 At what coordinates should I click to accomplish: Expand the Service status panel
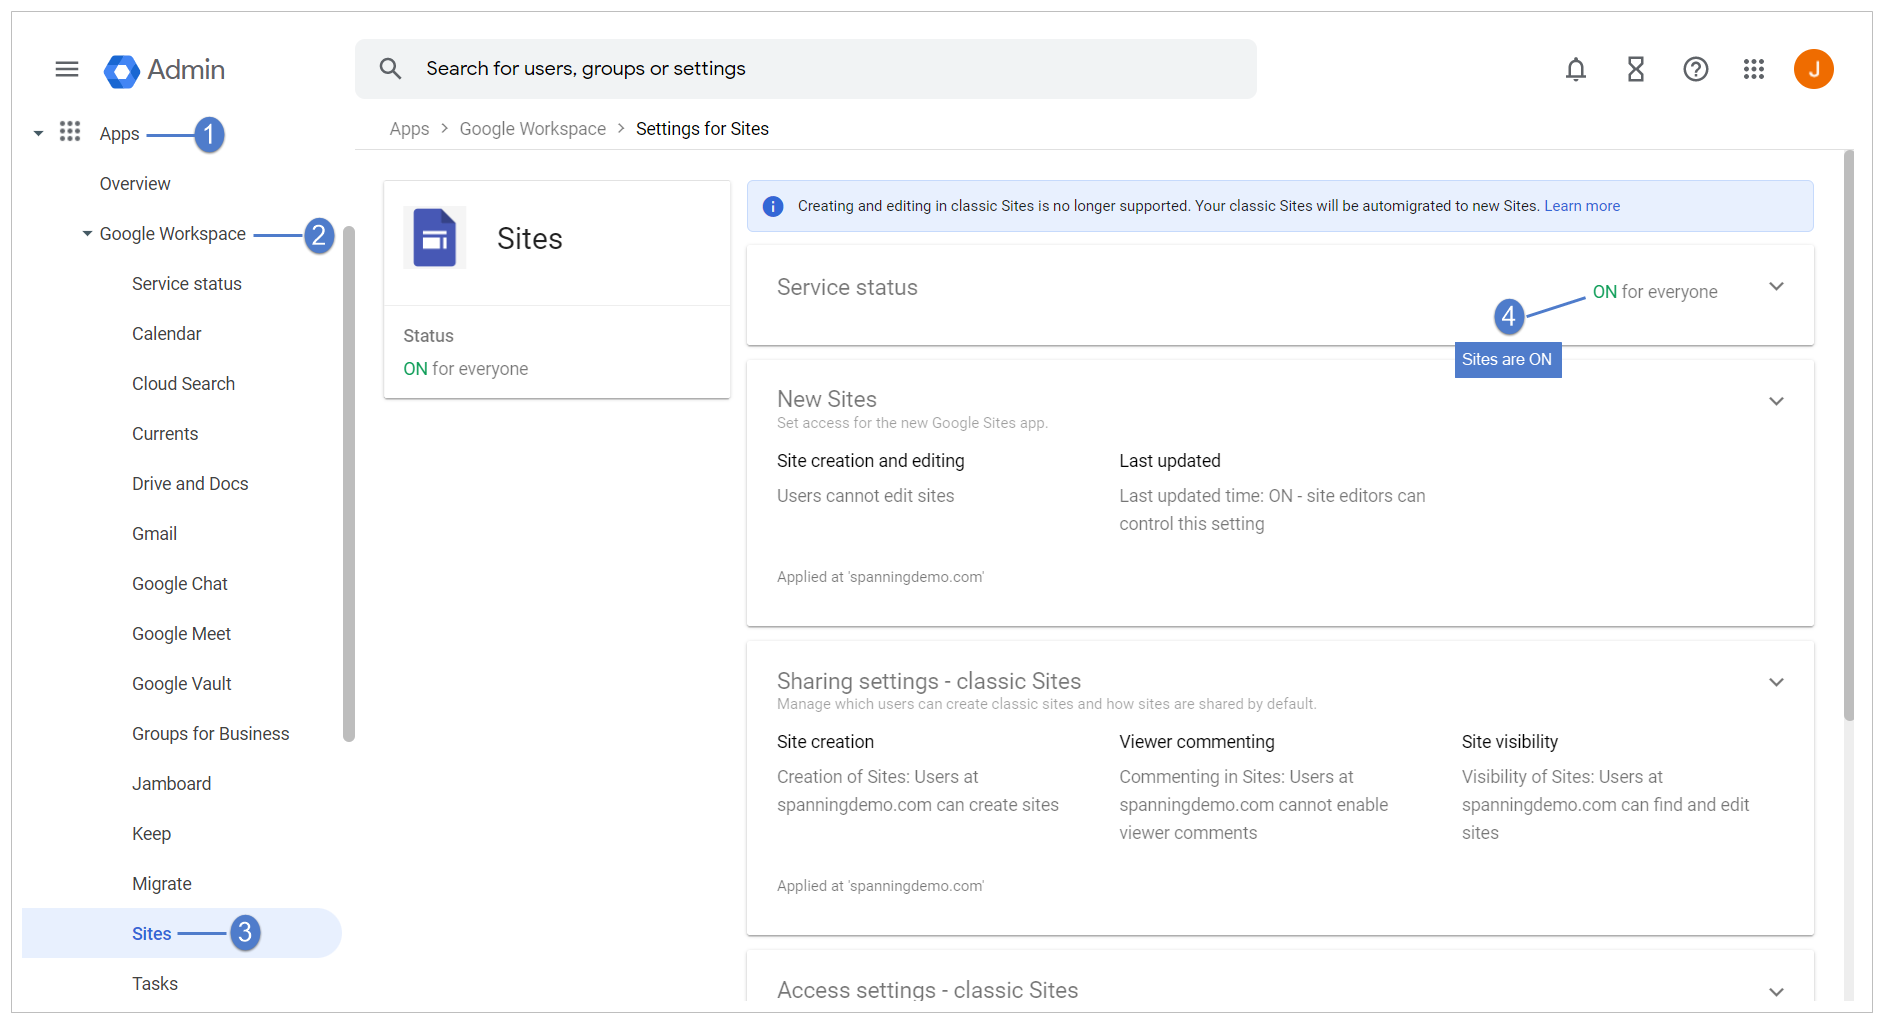coord(1777,287)
